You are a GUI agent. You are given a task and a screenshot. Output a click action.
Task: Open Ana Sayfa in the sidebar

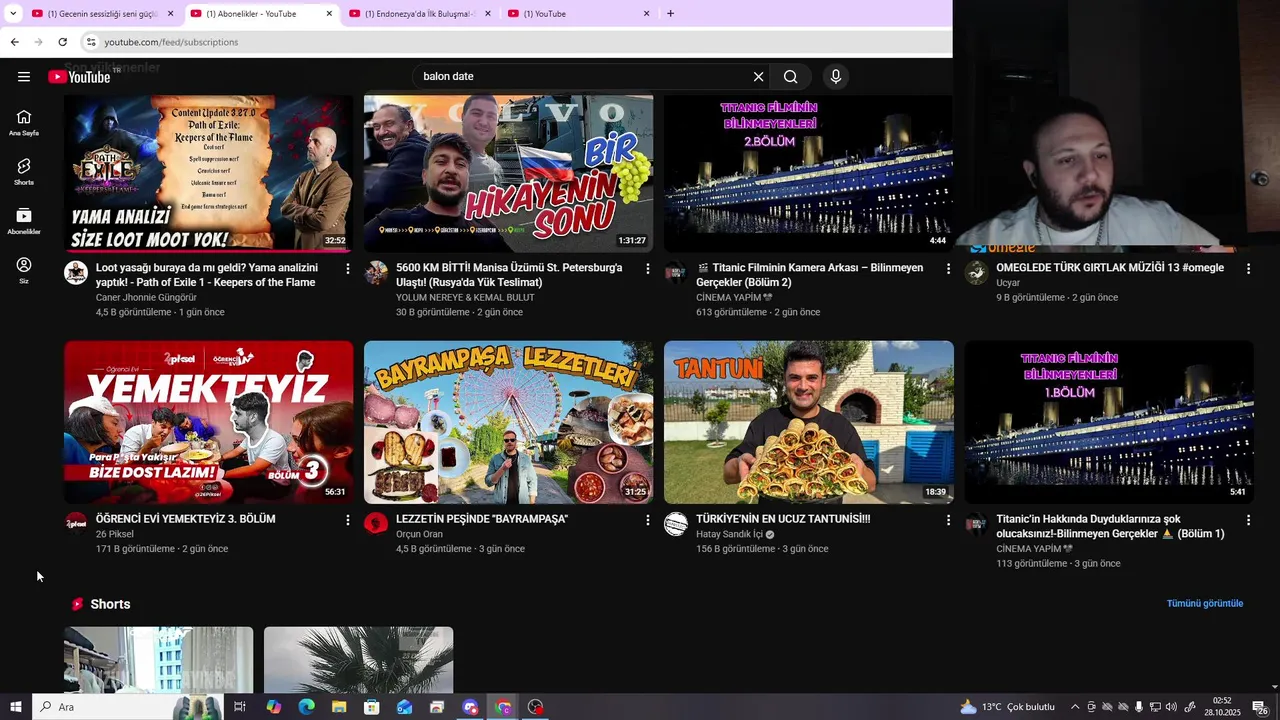tap(24, 123)
